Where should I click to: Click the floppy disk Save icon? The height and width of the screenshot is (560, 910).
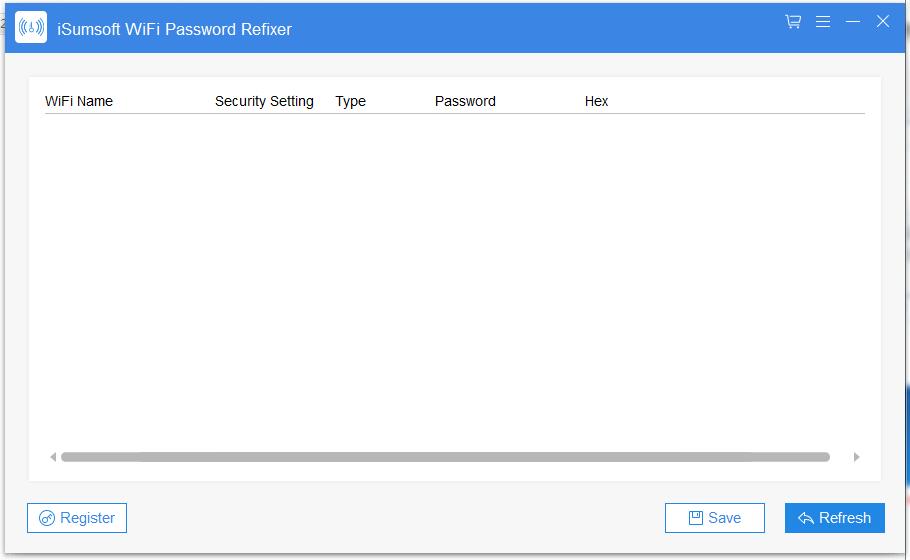point(696,518)
